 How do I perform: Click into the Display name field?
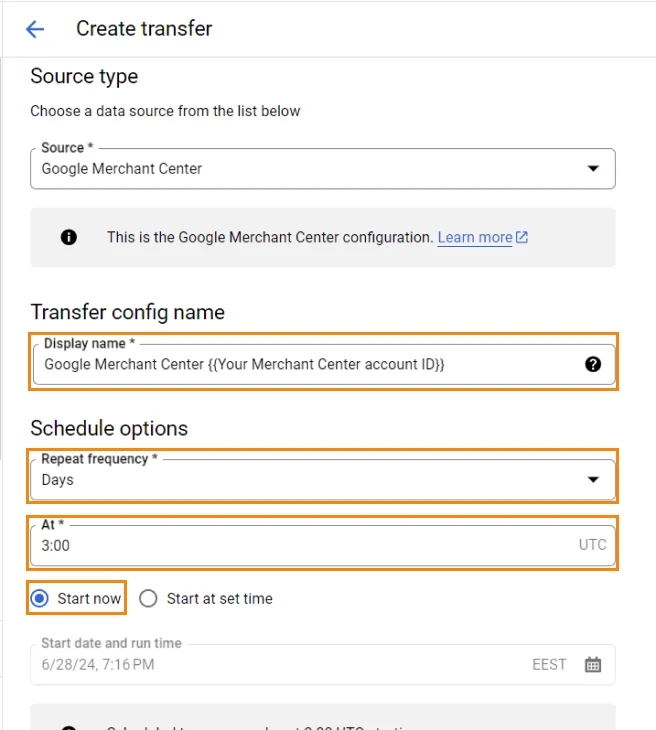tap(323, 364)
